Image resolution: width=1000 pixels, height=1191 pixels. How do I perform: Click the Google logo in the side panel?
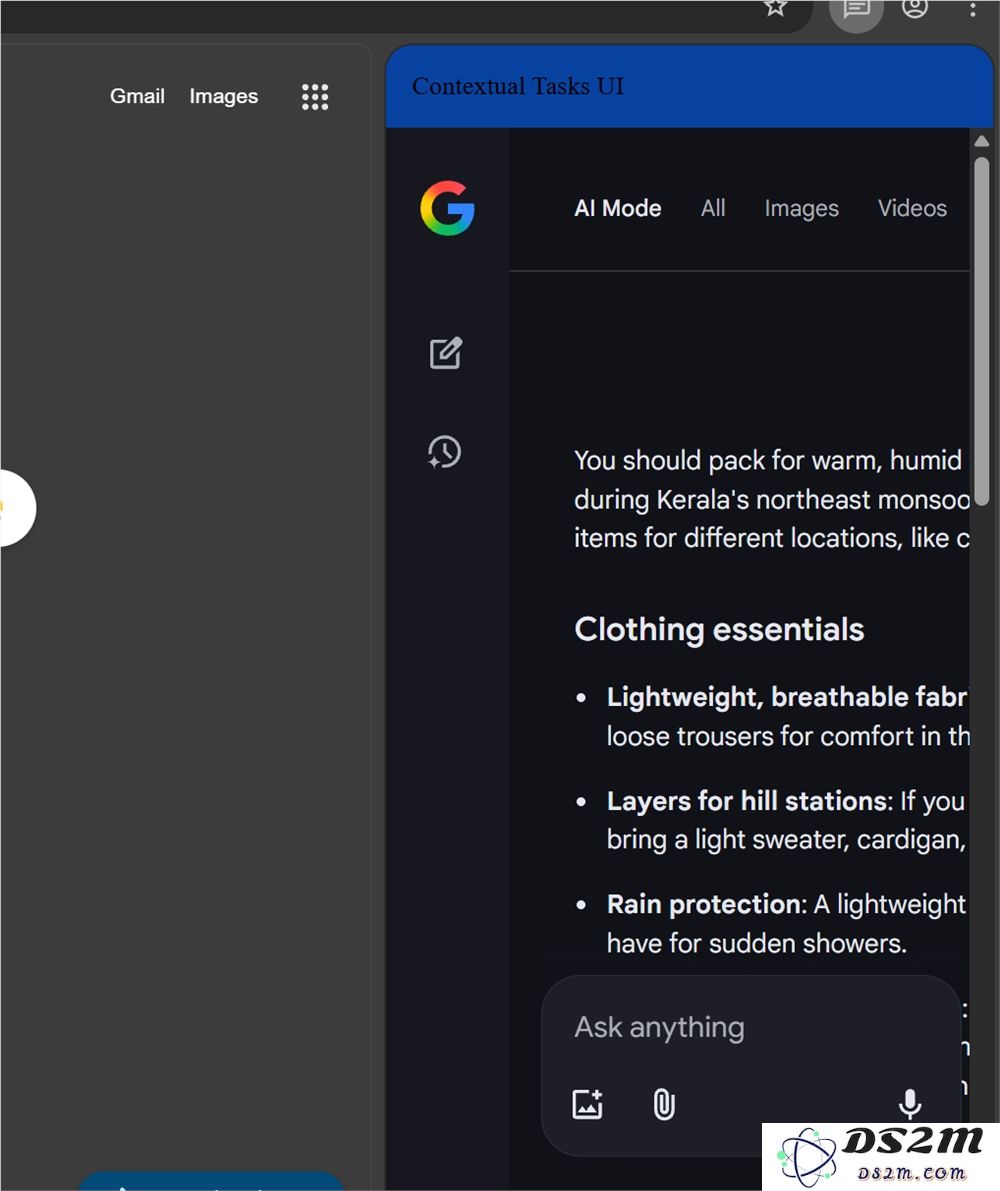(x=447, y=208)
